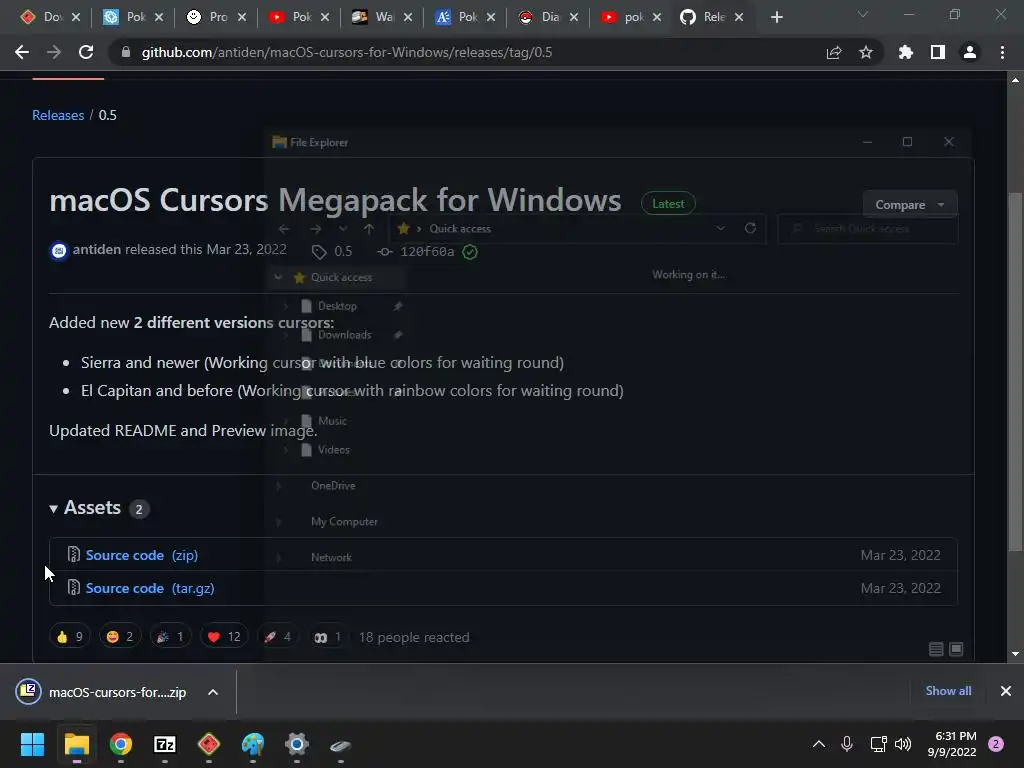Click the Search Quick access field
Image resolution: width=1024 pixels, height=768 pixels.
pos(868,229)
